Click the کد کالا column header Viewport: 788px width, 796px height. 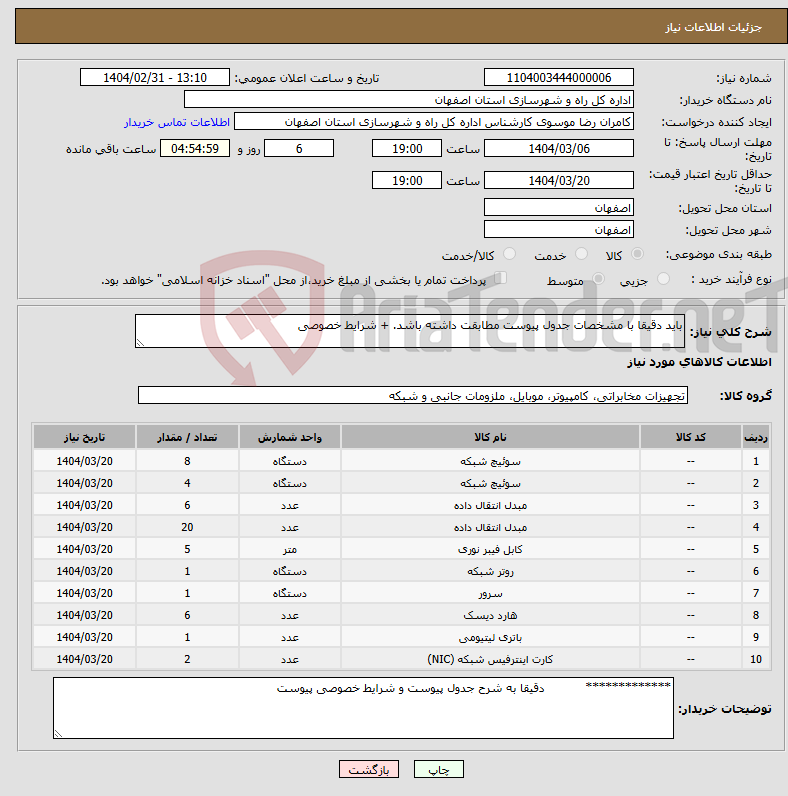[691, 437]
